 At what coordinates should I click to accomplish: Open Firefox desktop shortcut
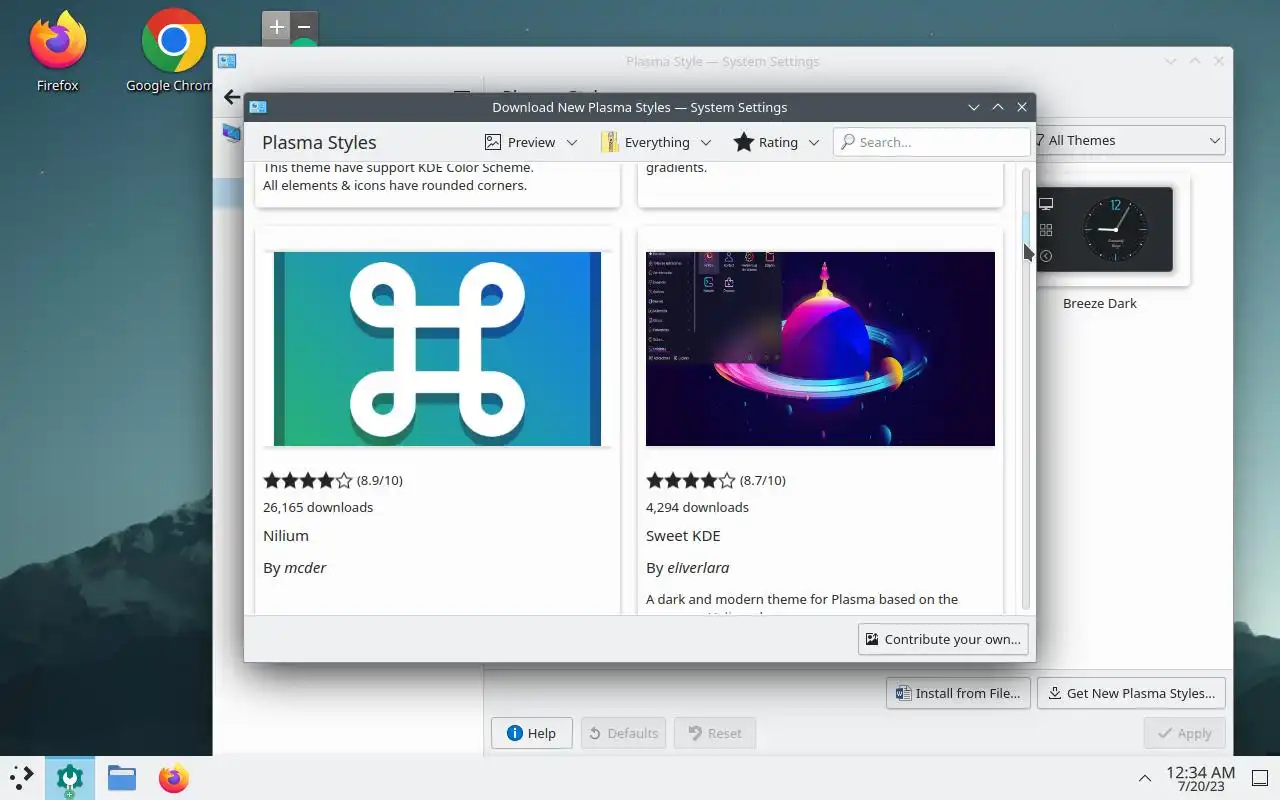click(x=57, y=50)
